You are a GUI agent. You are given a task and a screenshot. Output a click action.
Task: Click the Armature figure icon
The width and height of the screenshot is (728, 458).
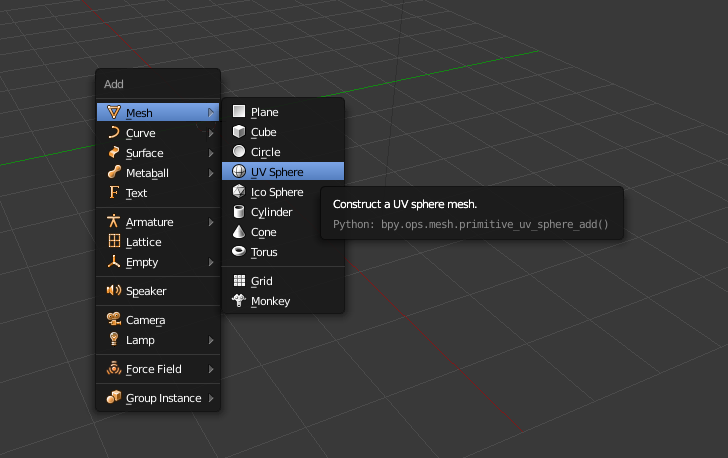pos(114,221)
